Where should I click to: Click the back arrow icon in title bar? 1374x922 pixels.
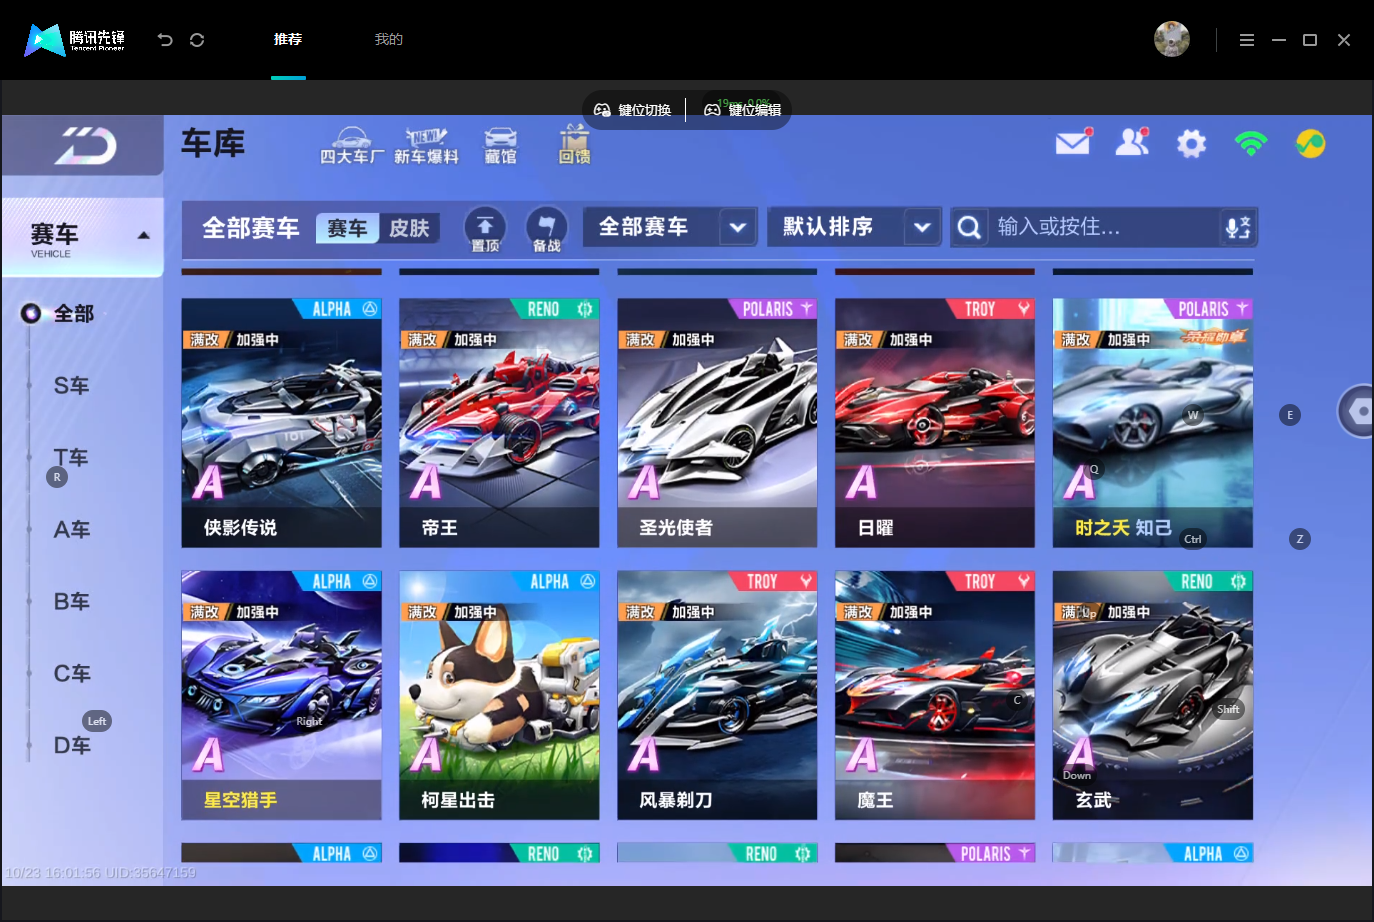(x=165, y=40)
